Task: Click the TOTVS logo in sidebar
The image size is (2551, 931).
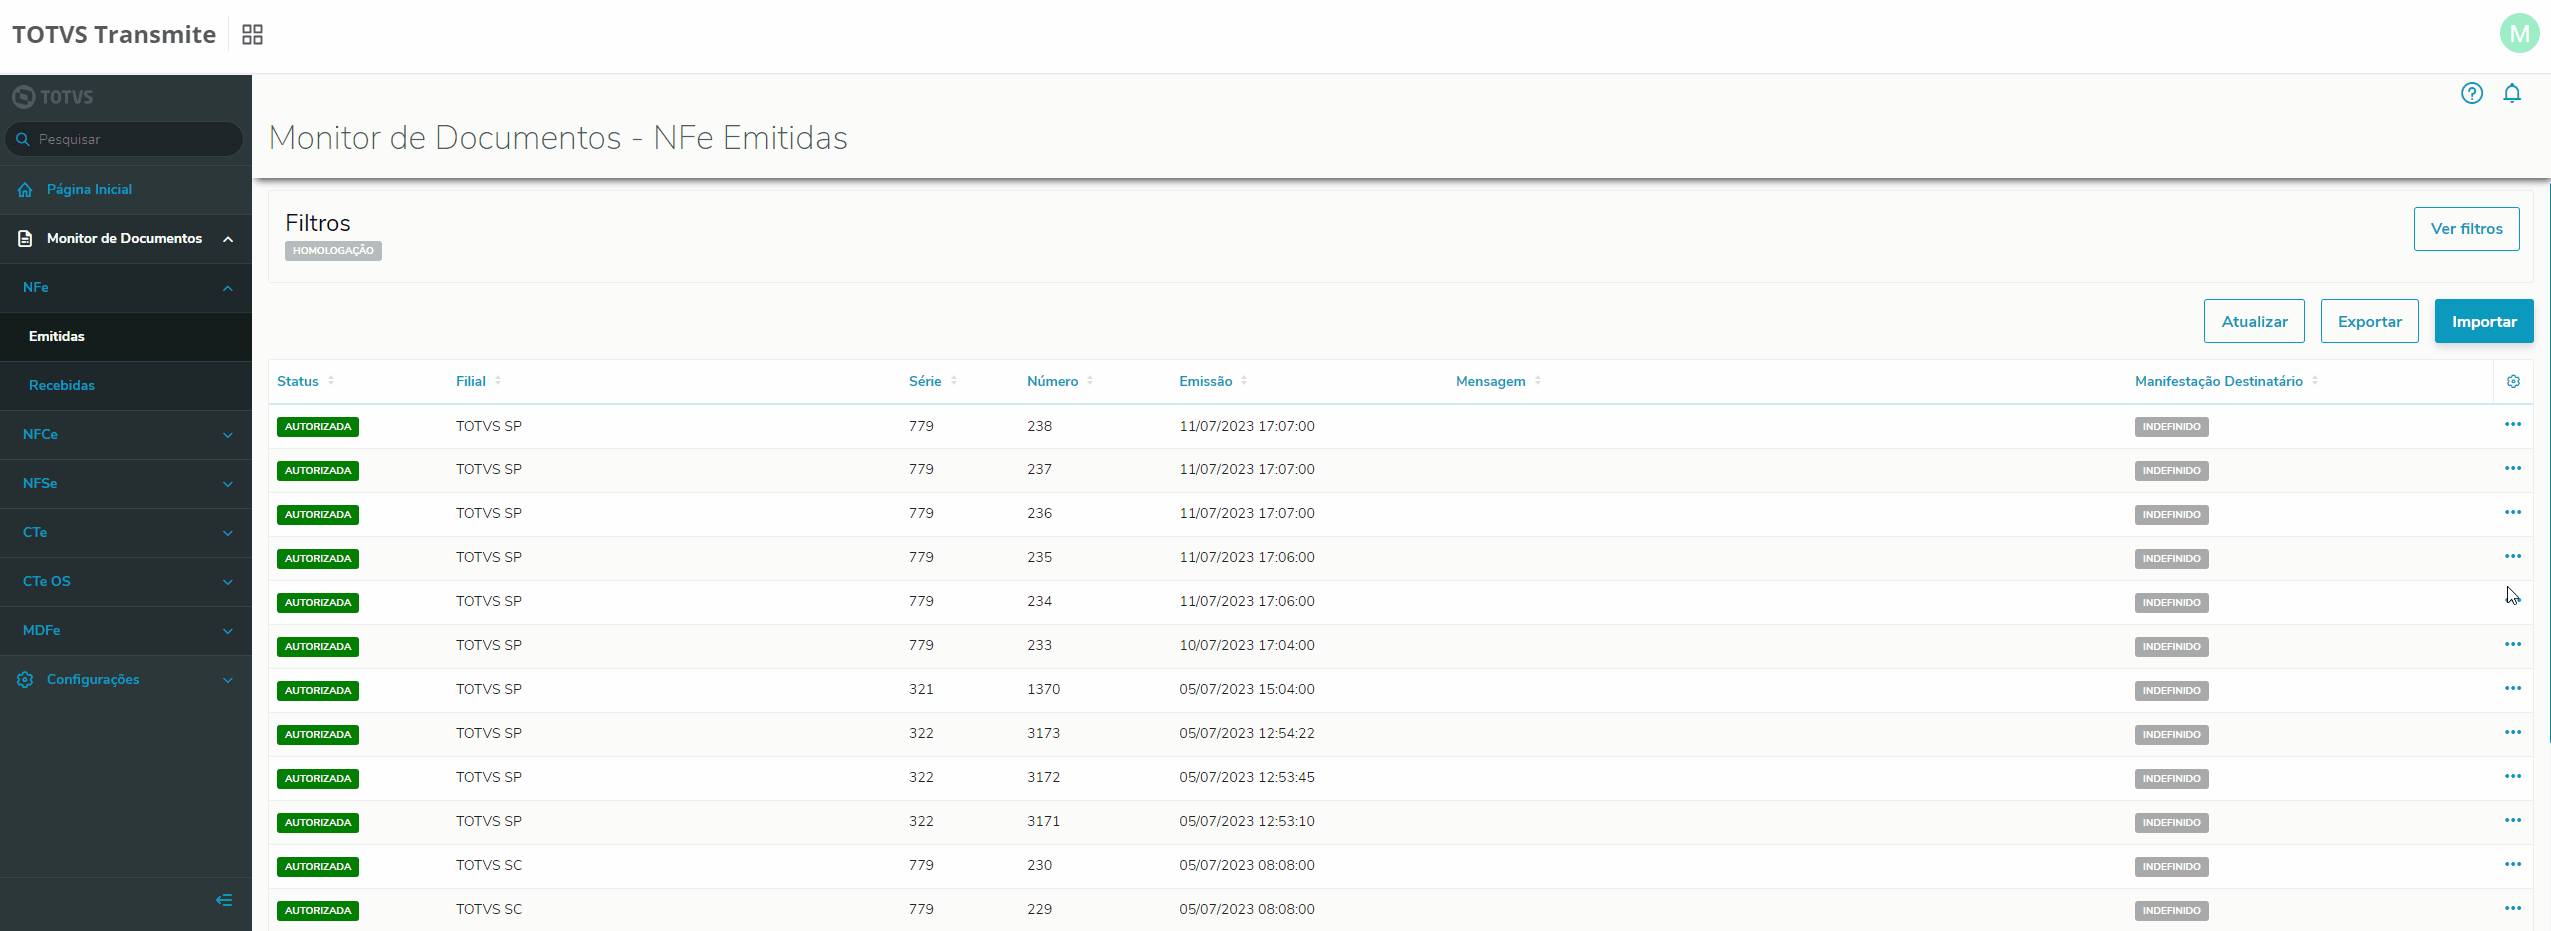Action: [53, 97]
